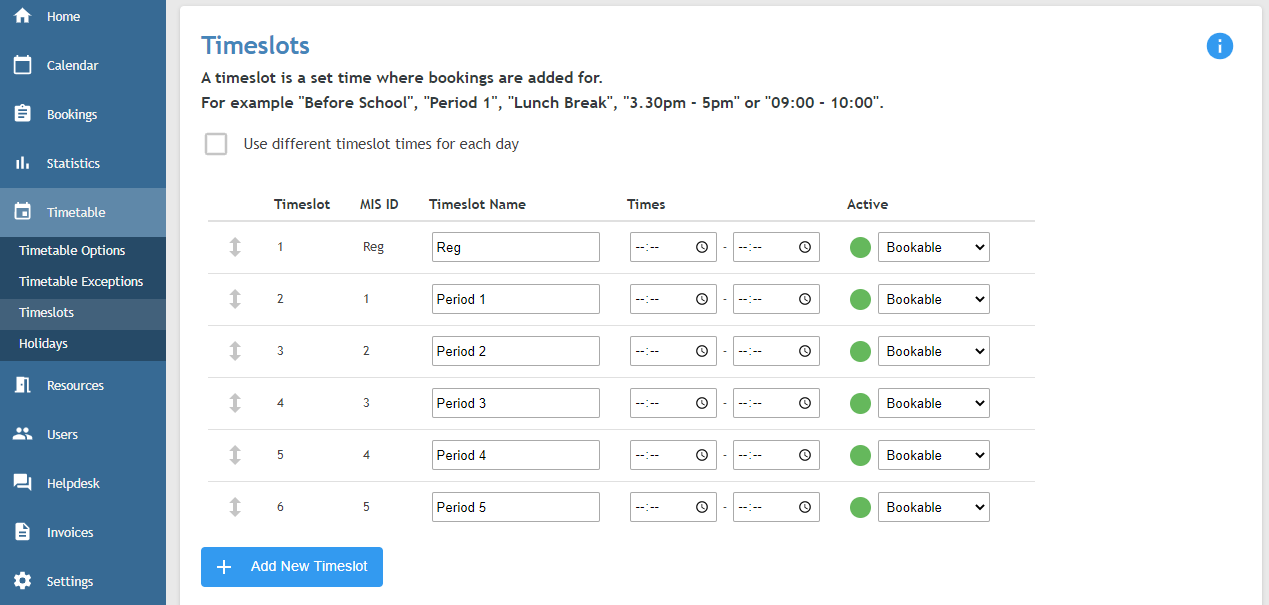
Task: Open the Active dropdown for Reg
Action: pos(933,247)
